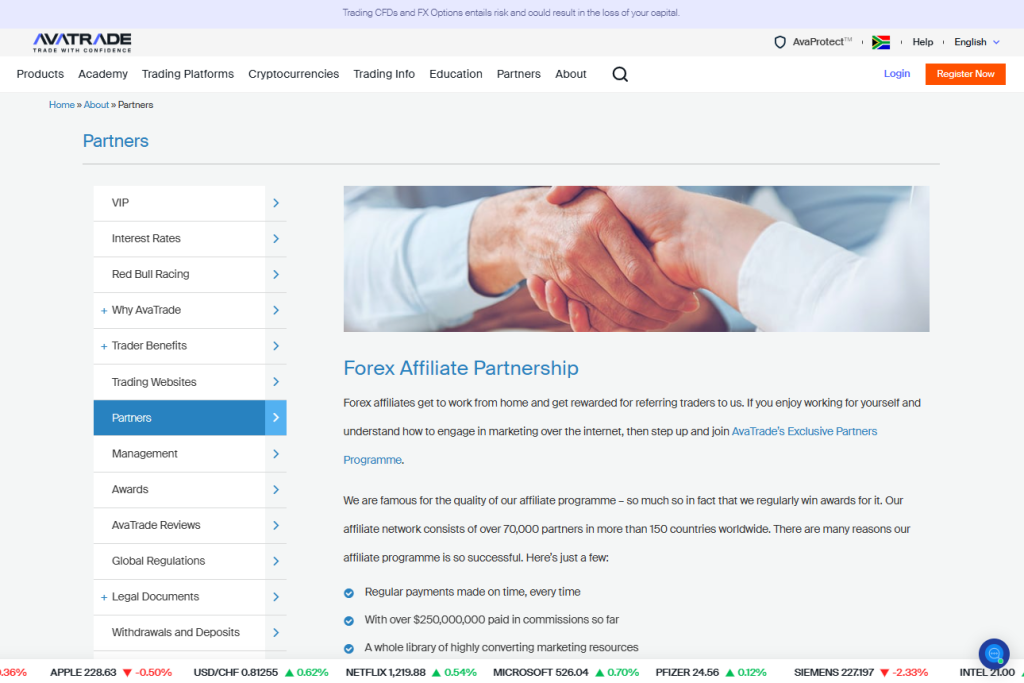Click the Login link
The width and height of the screenshot is (1024, 683).
coord(896,74)
